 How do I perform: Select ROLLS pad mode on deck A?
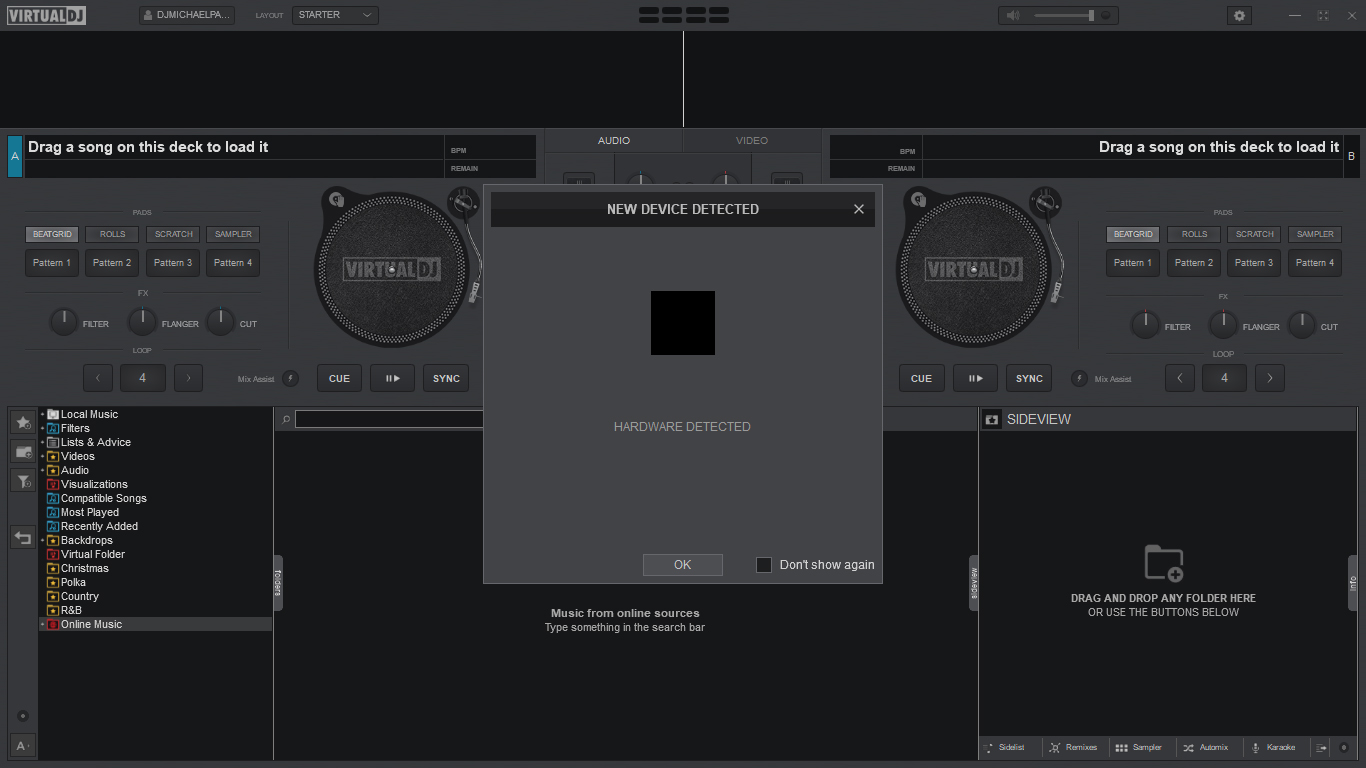click(x=112, y=234)
